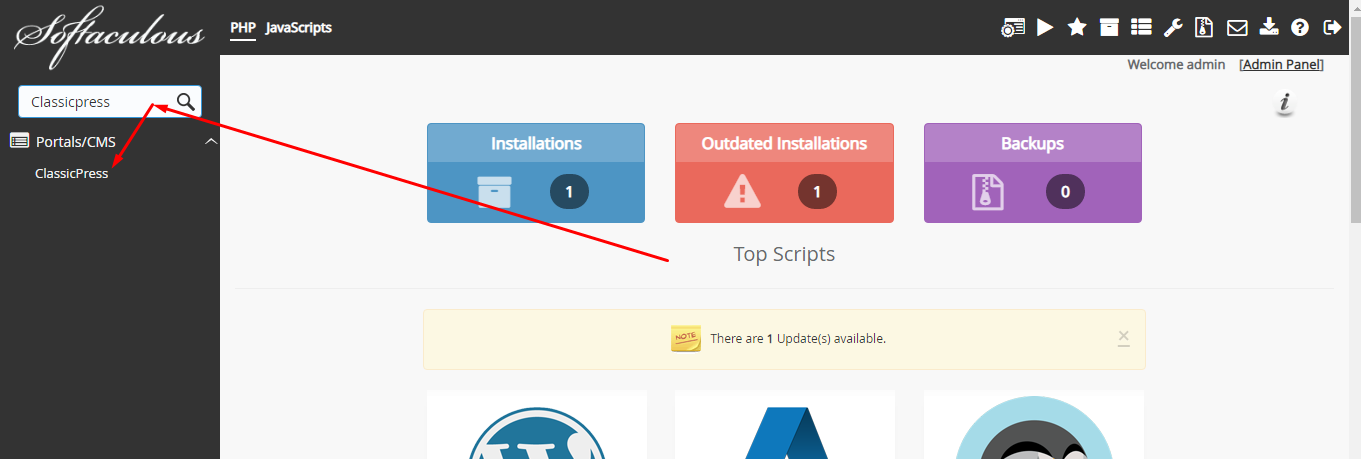Open the Backups card
The height and width of the screenshot is (459, 1361).
[1033, 173]
